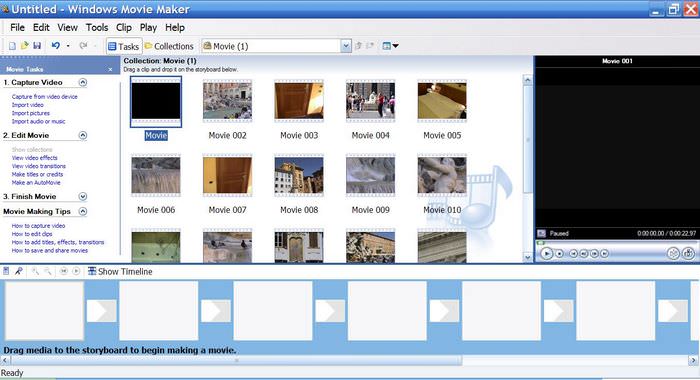The width and height of the screenshot is (700, 380).
Task: Click Make titles or credits link
Action: click(x=38, y=174)
